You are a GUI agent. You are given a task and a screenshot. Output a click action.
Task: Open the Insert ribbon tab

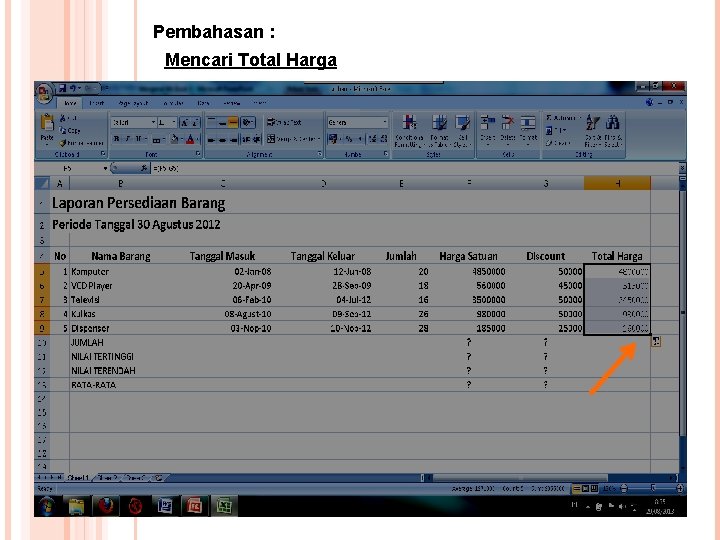[96, 103]
